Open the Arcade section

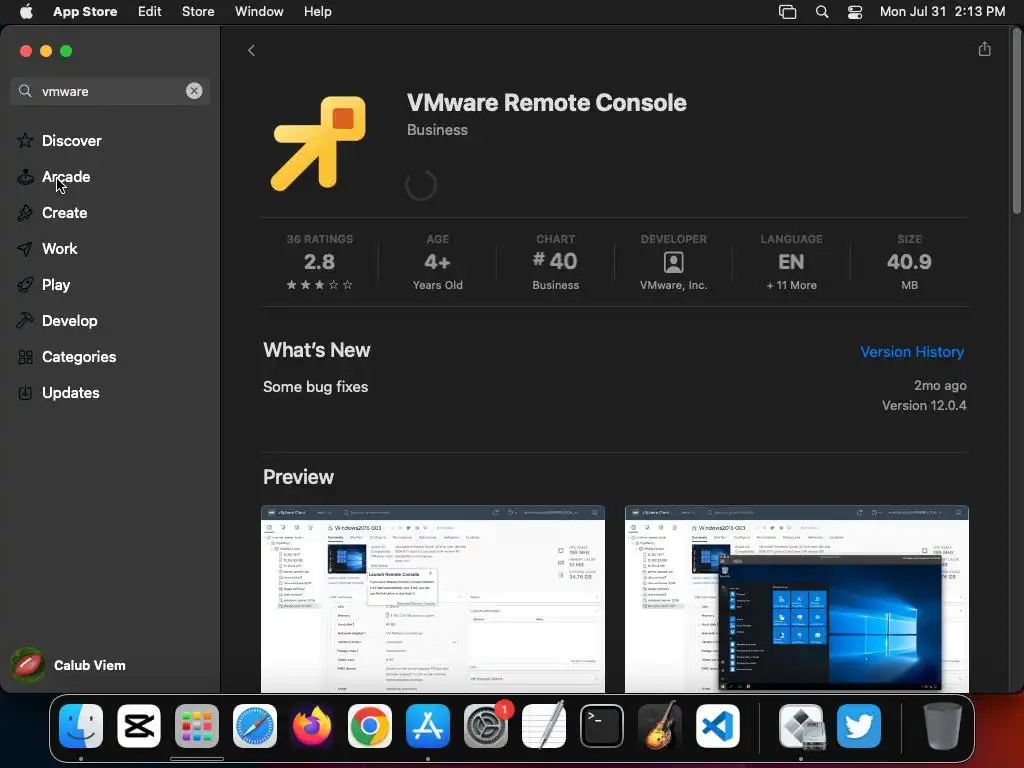66,176
